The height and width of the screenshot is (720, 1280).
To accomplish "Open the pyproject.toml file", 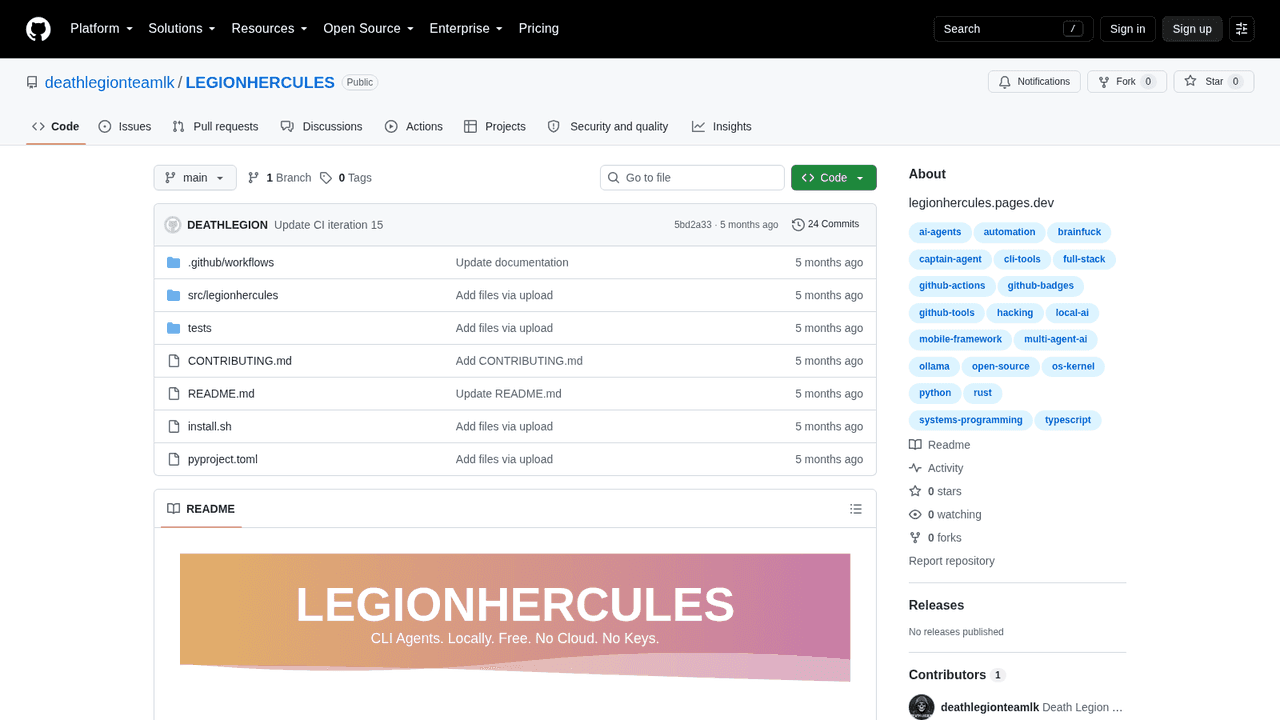I will [223, 460].
